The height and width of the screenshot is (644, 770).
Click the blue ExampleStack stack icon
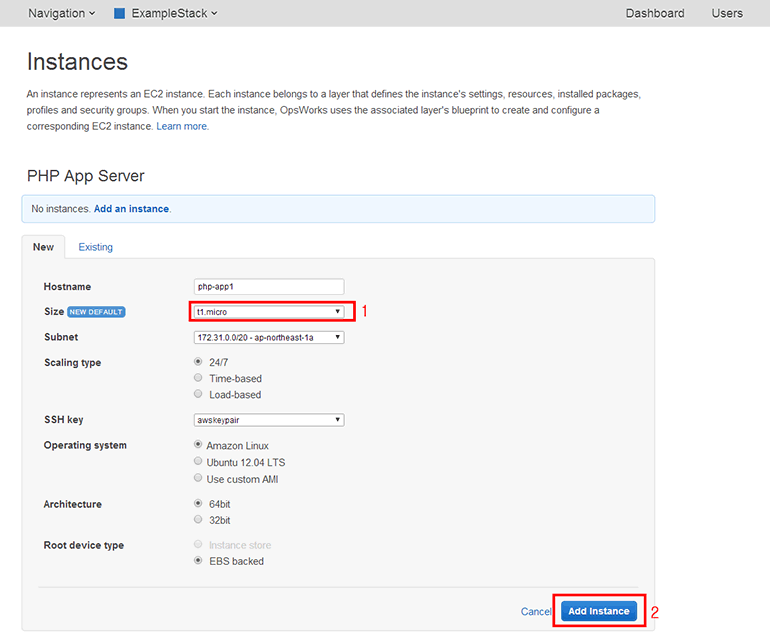click(120, 14)
